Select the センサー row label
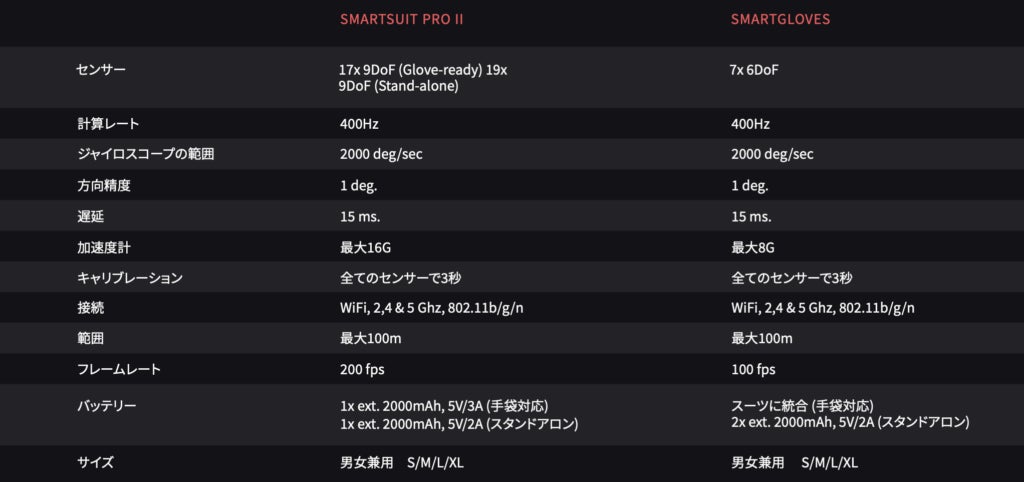This screenshot has height=482, width=1024. click(x=101, y=70)
